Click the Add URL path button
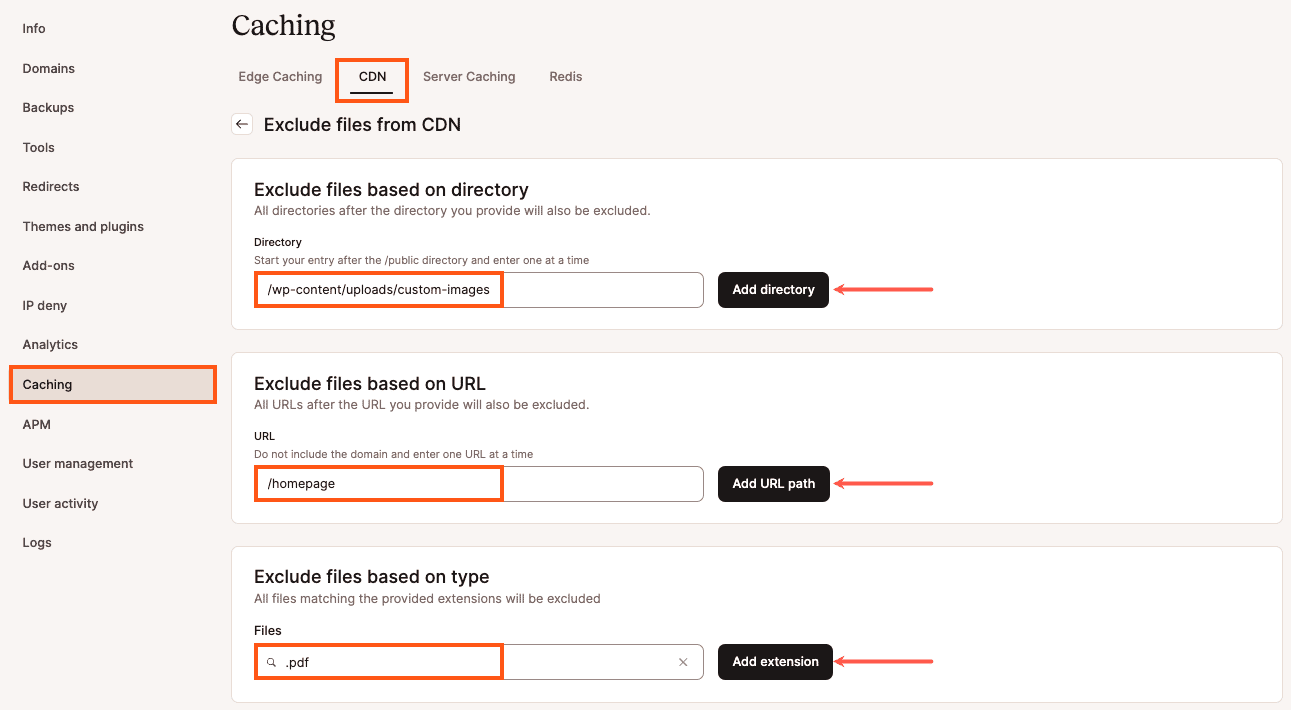The width and height of the screenshot is (1291, 710). click(x=773, y=484)
